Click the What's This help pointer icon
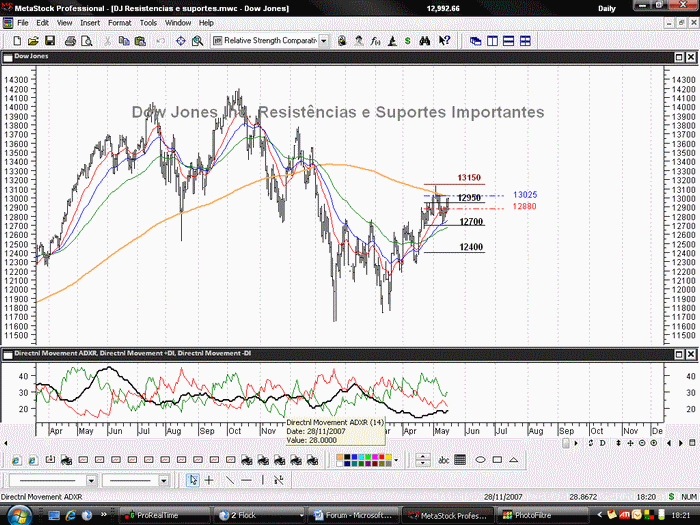 [x=444, y=41]
